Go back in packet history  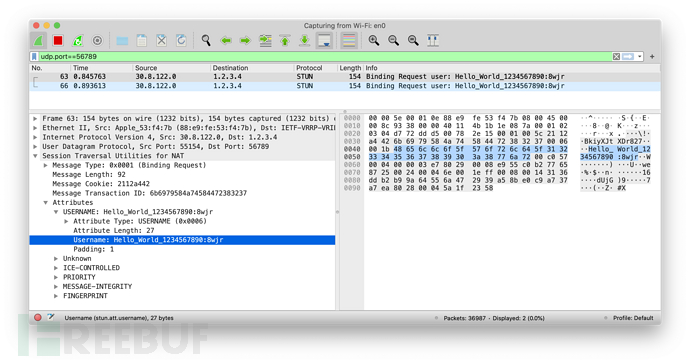226,41
